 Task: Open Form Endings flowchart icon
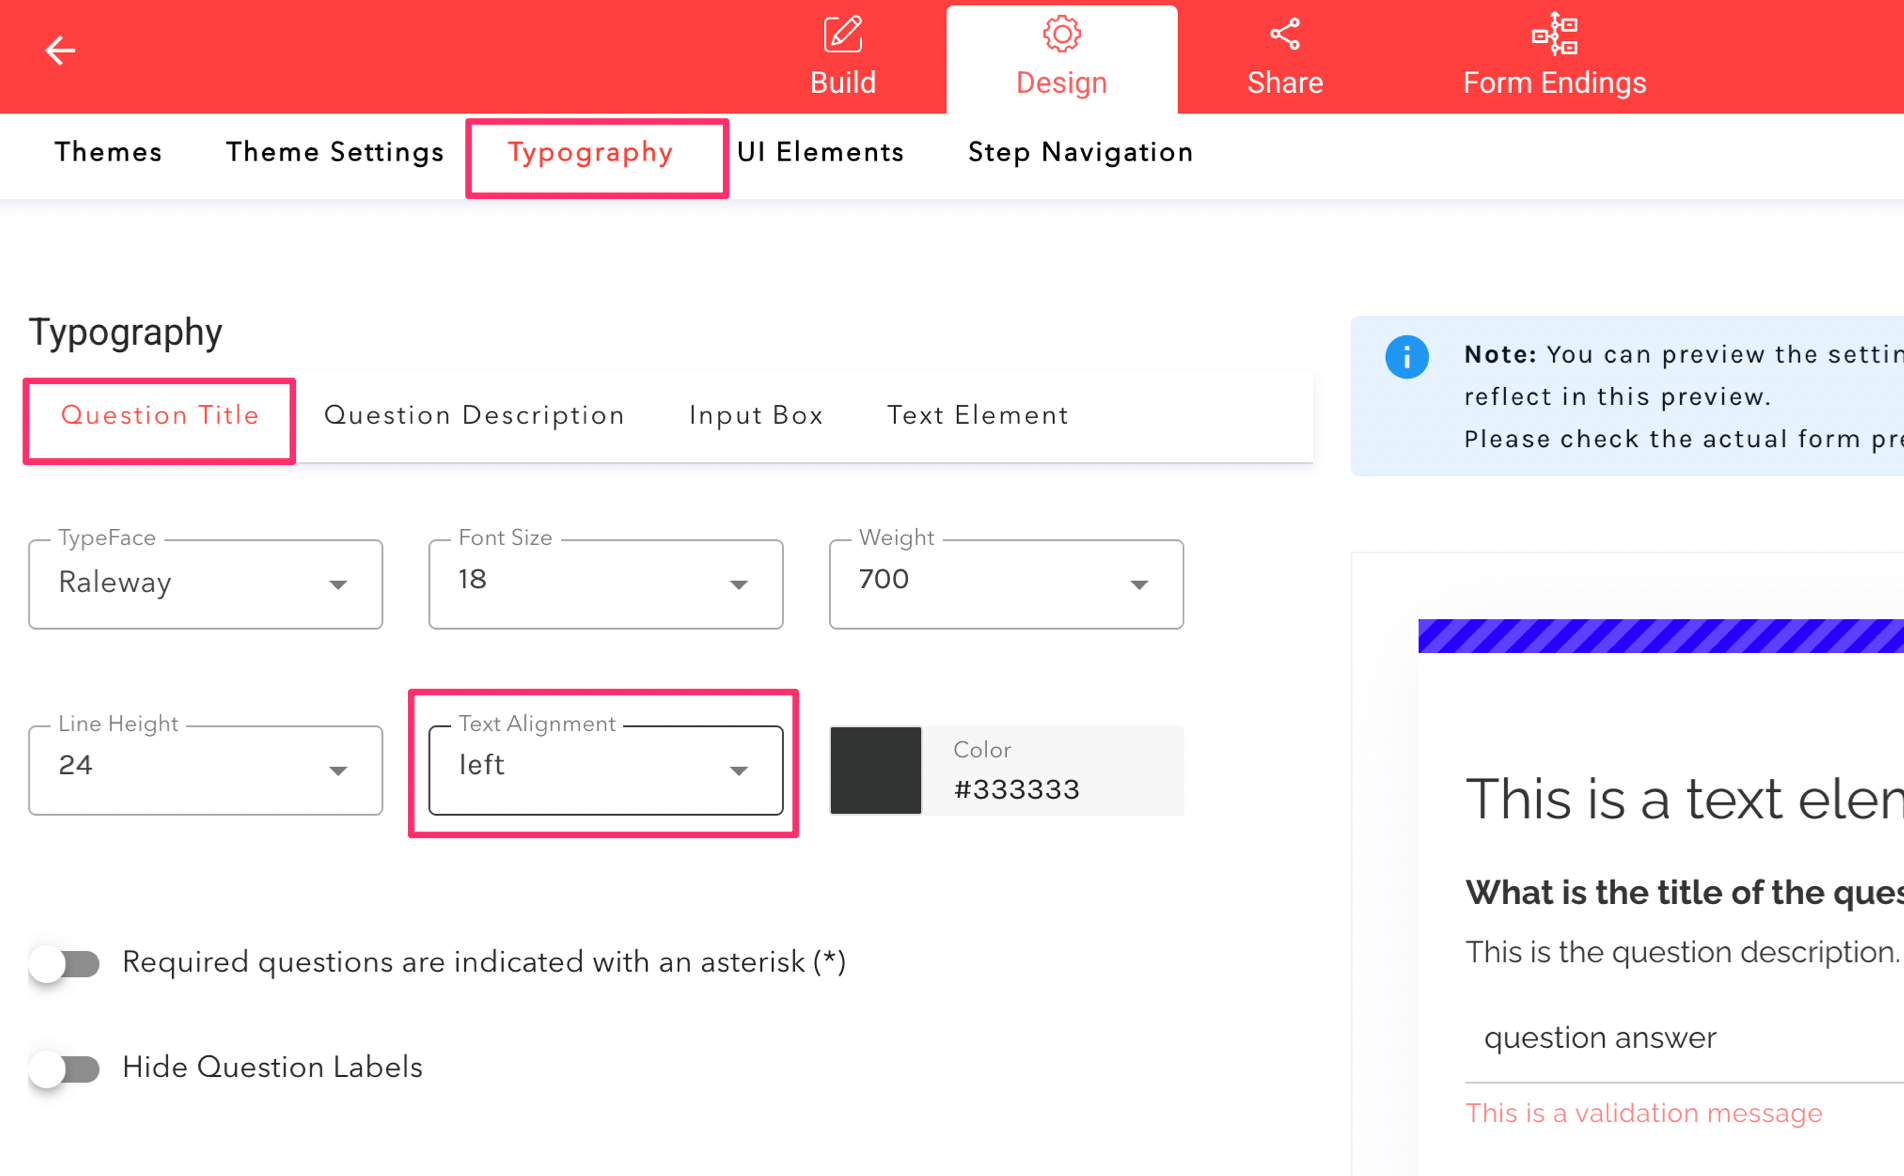point(1554,35)
